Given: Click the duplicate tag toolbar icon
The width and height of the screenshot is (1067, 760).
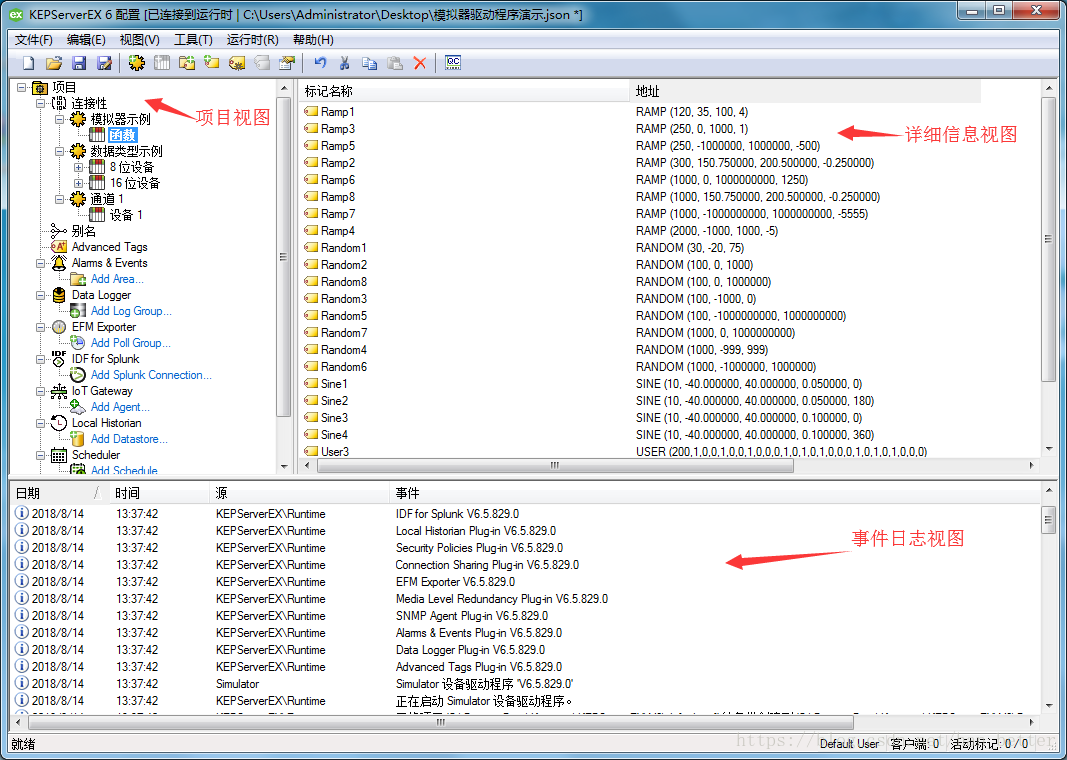Looking at the screenshot, I should click(262, 63).
